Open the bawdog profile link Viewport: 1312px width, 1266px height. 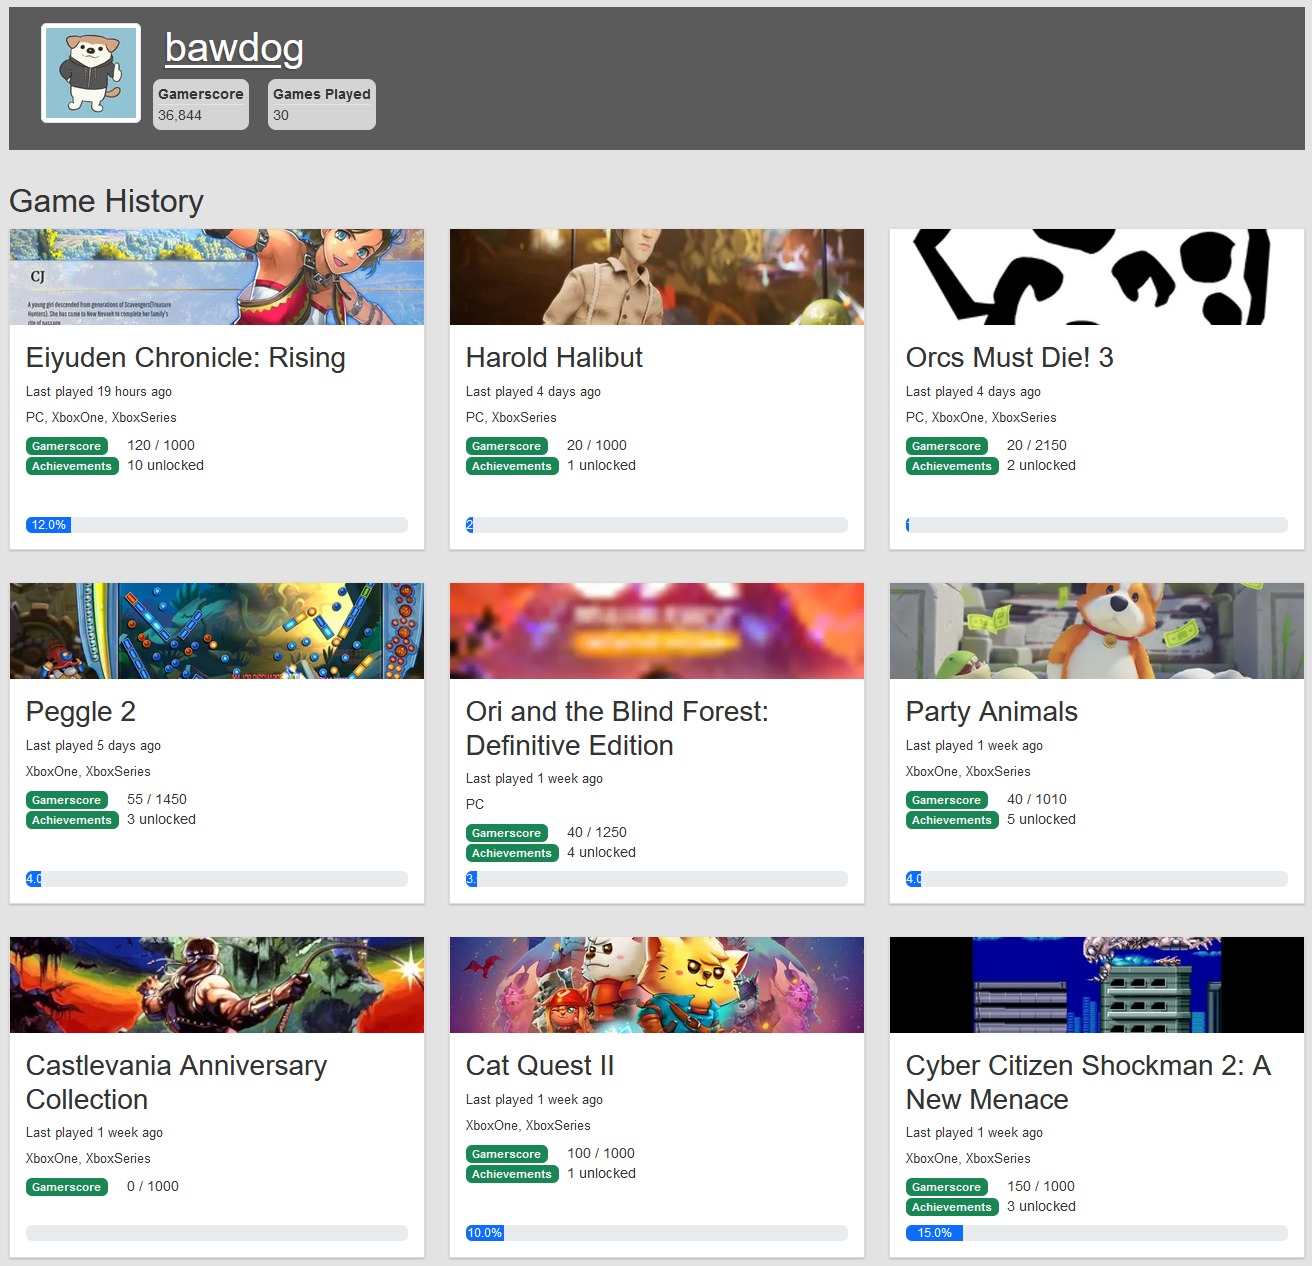(x=234, y=48)
